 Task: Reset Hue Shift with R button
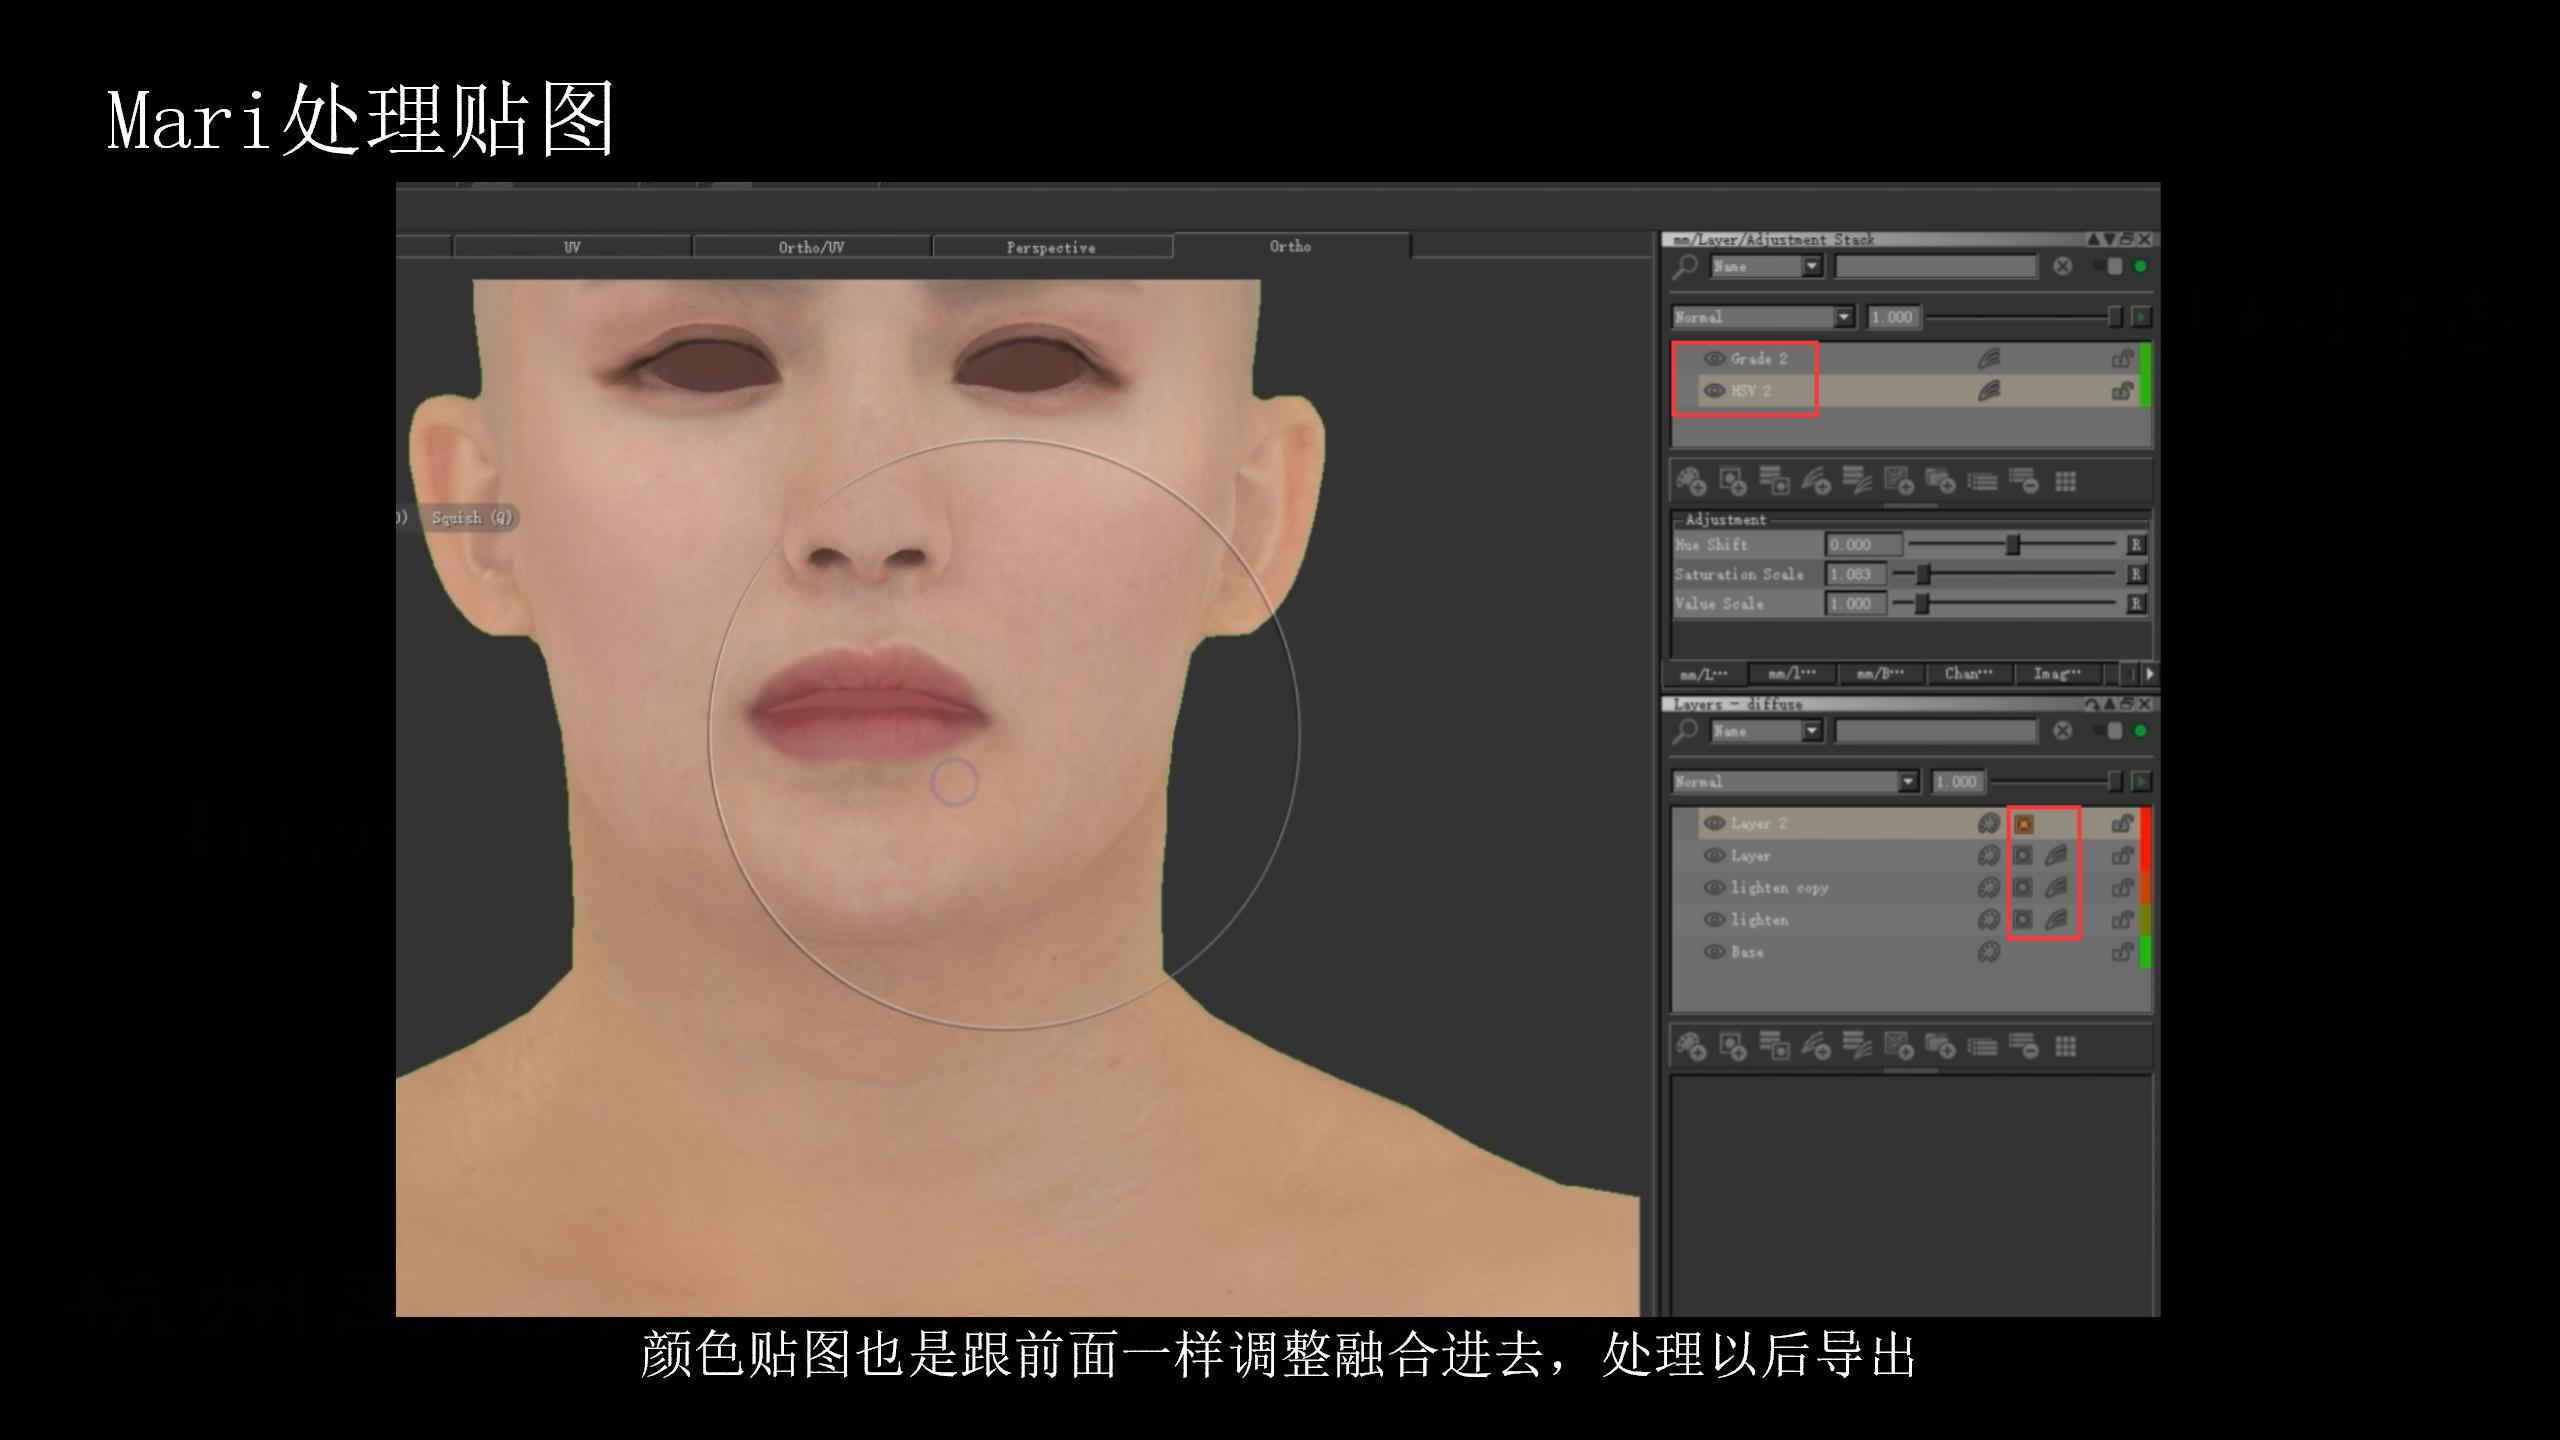(x=2136, y=545)
